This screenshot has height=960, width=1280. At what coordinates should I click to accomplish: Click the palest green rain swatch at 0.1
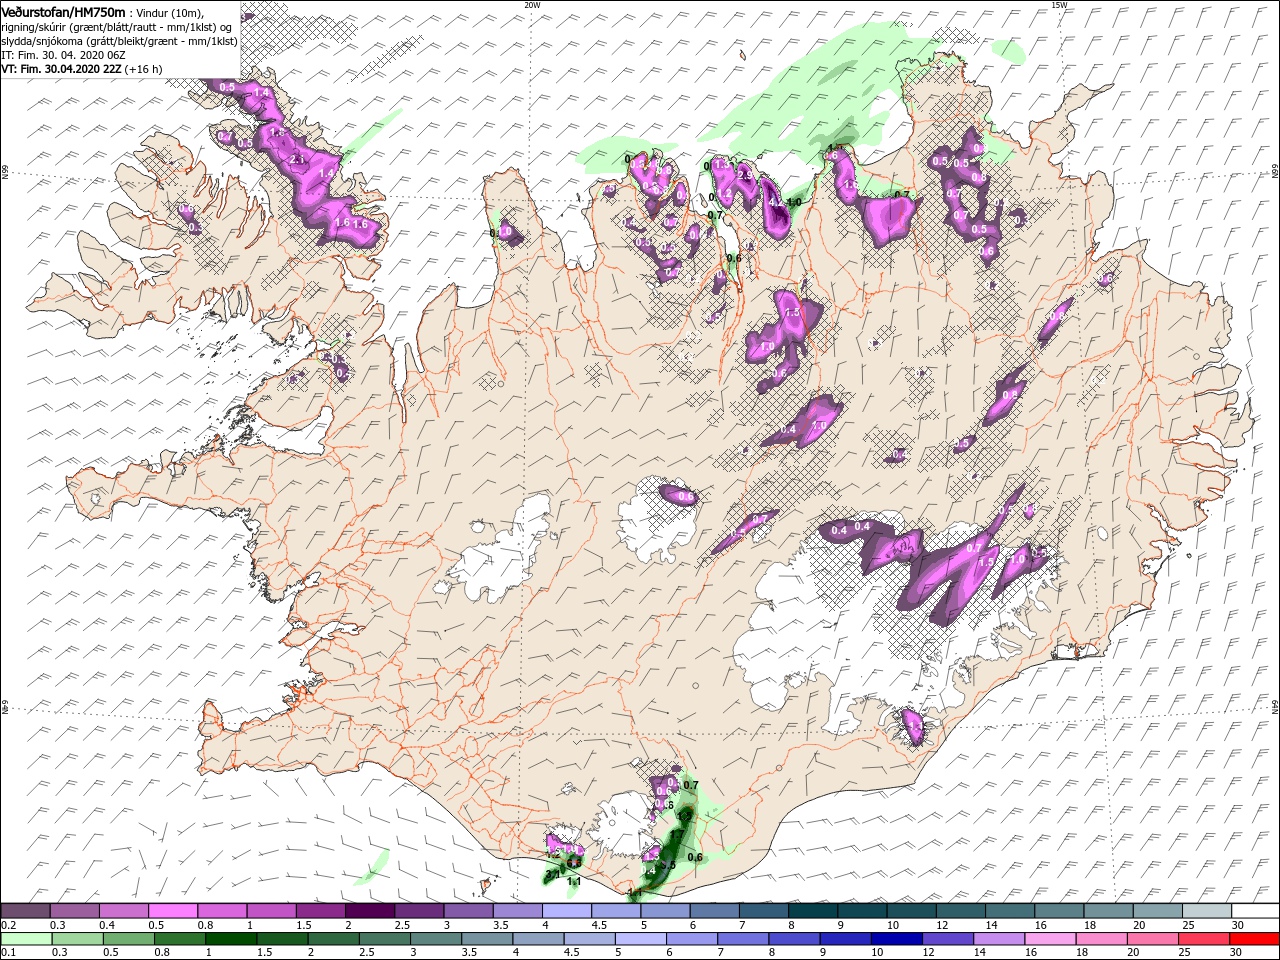coord(25,939)
